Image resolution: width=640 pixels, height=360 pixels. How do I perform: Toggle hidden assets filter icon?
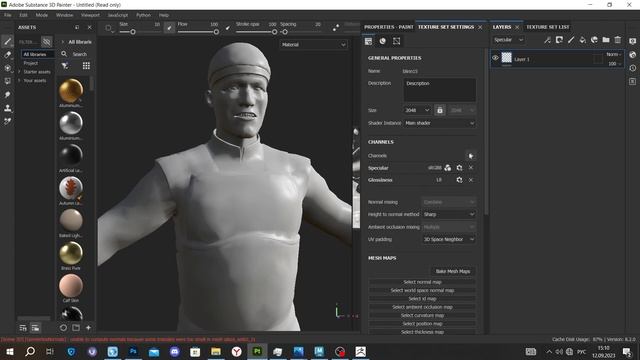pos(47,42)
